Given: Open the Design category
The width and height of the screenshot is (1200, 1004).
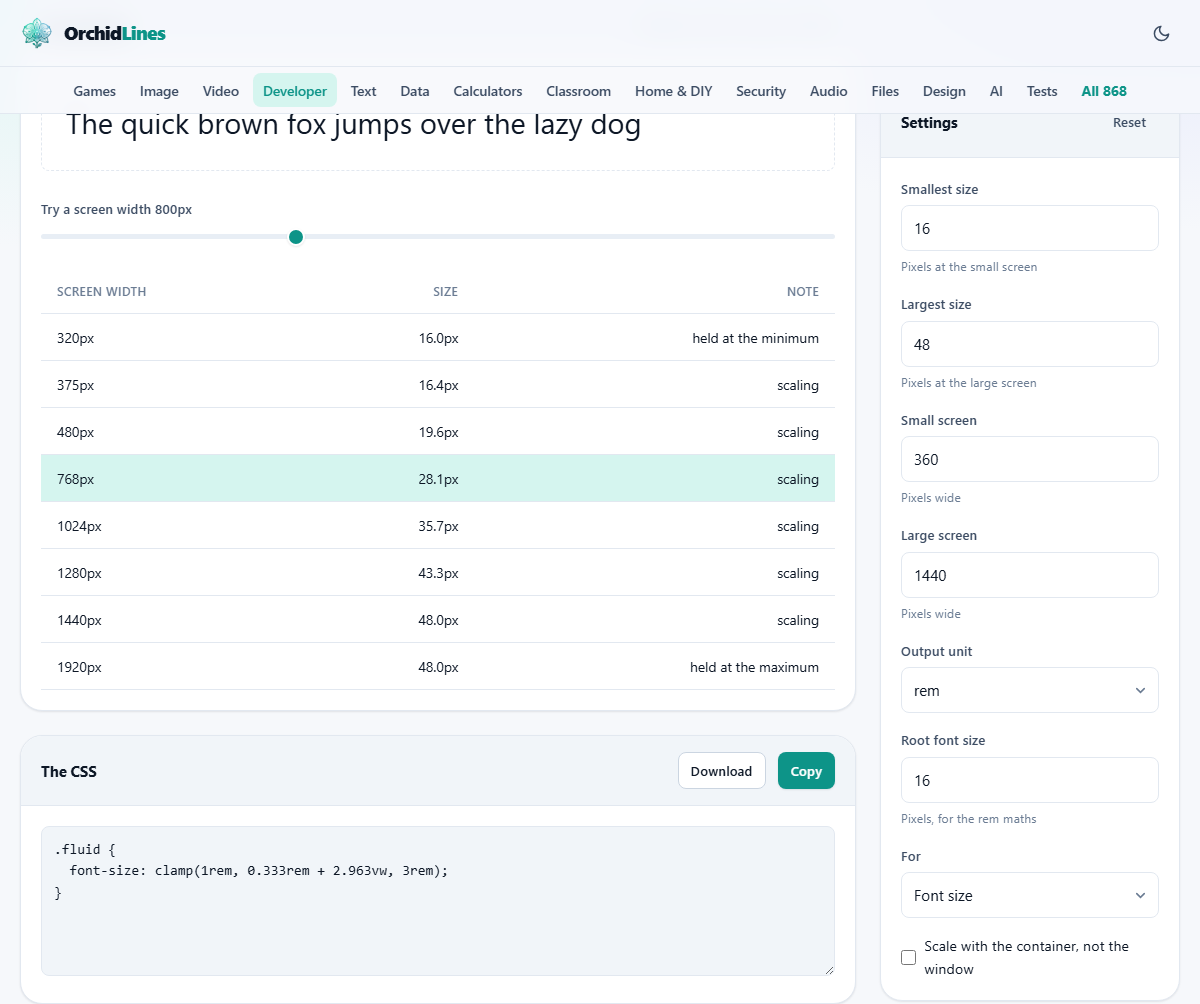Looking at the screenshot, I should (944, 91).
